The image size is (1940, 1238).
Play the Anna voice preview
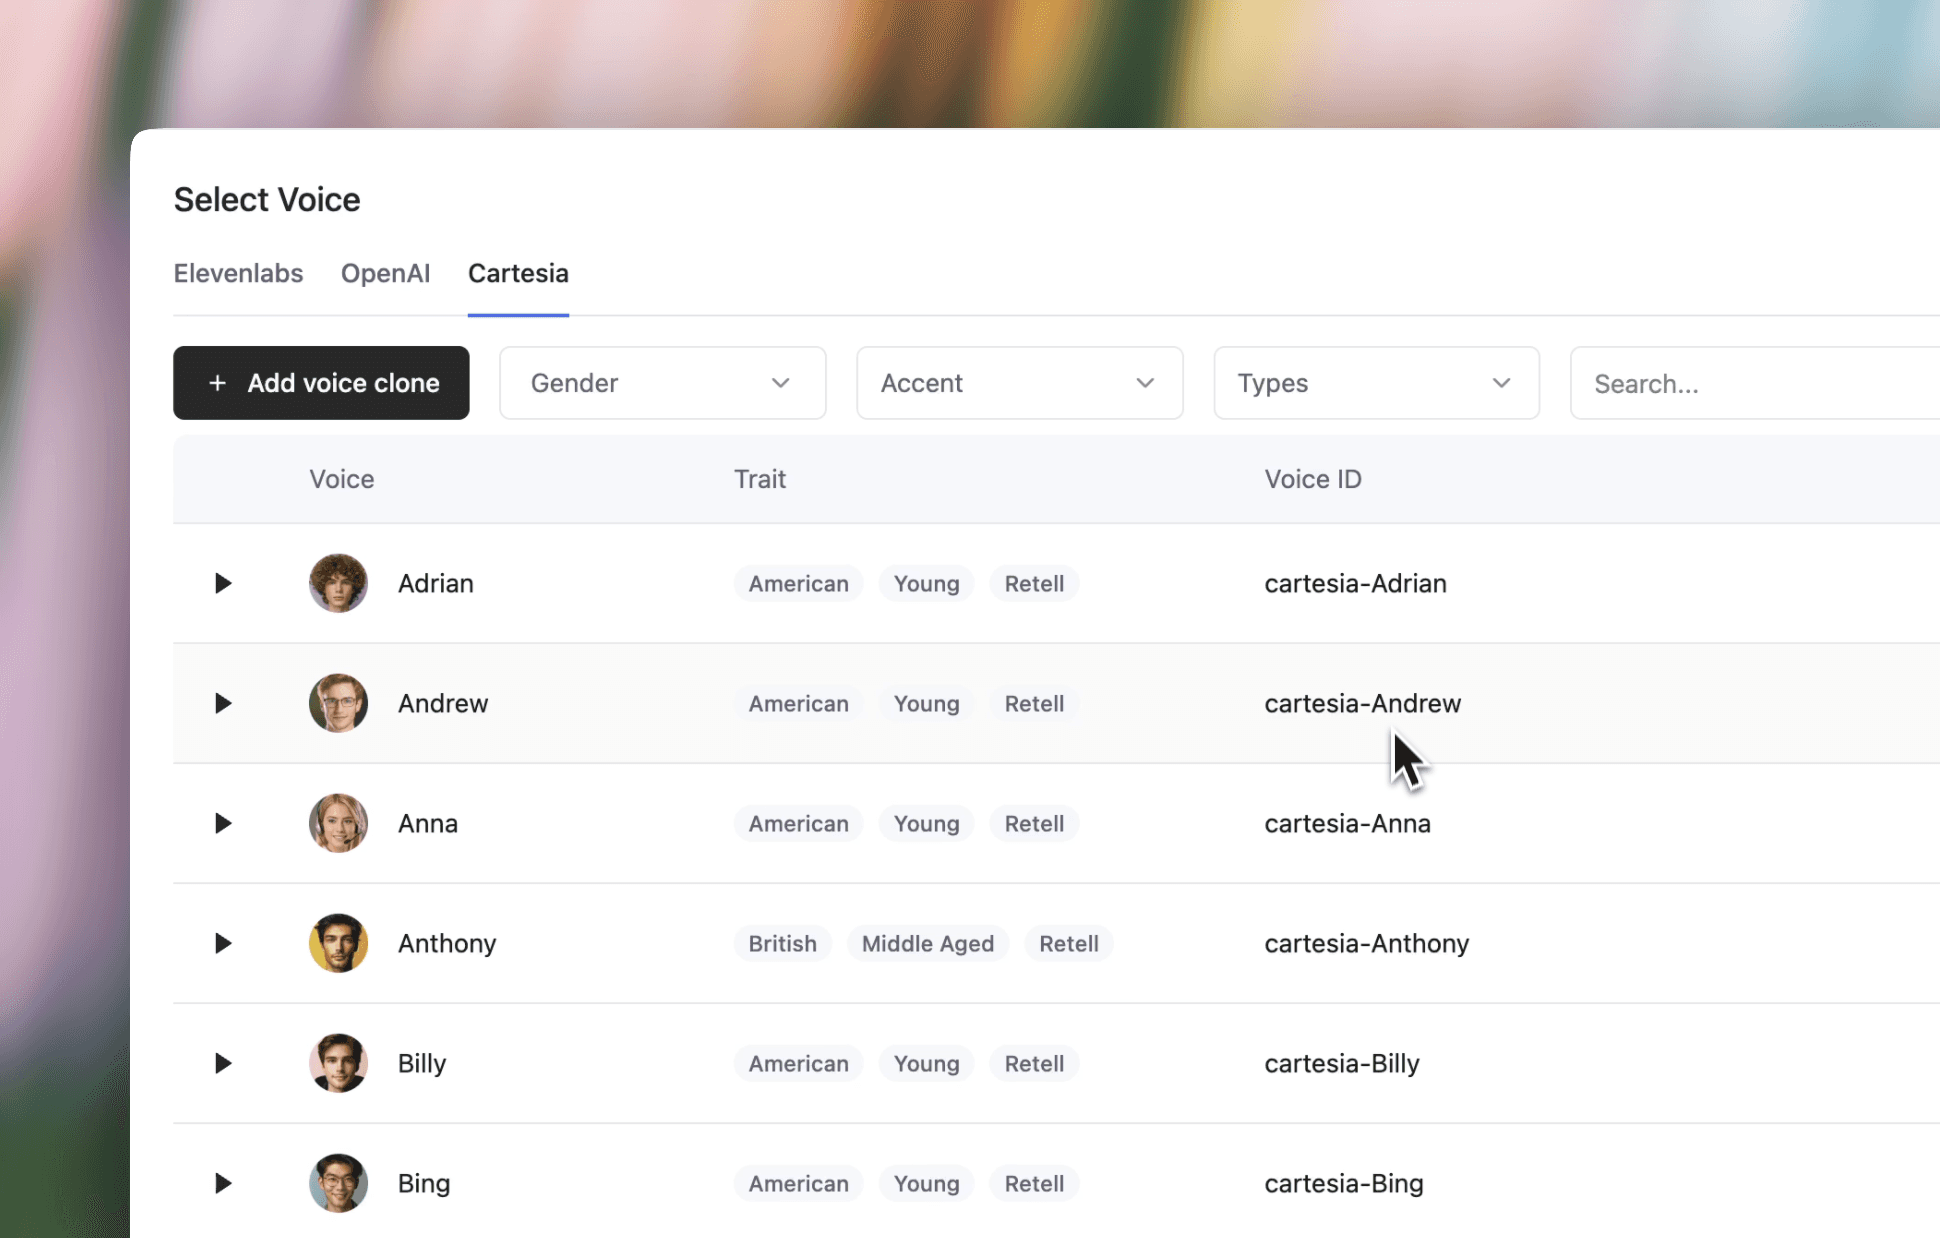coord(222,823)
